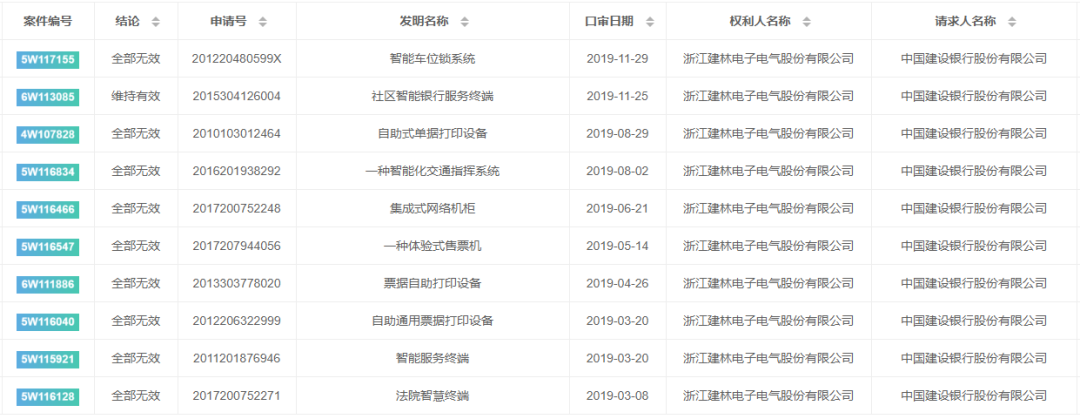The width and height of the screenshot is (1080, 419).
Task: Open case number 5W115921
Action: point(48,359)
